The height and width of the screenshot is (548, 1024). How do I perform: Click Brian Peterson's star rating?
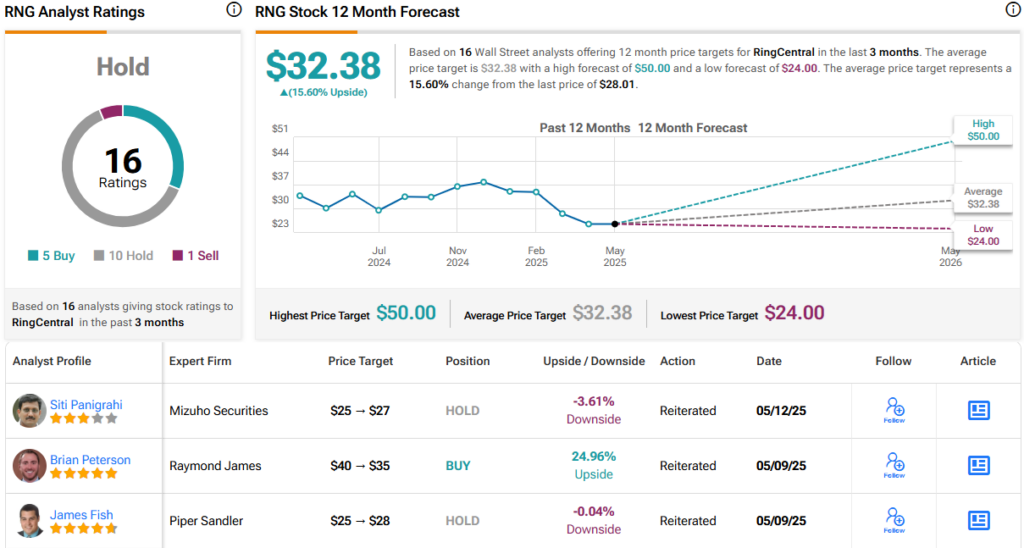pos(84,474)
